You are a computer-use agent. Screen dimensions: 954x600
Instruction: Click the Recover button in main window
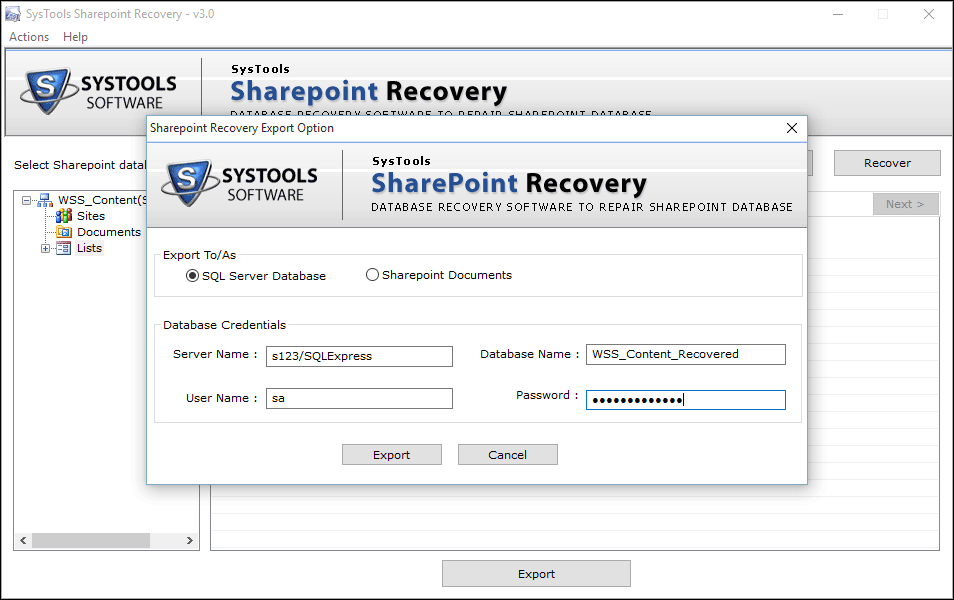click(x=887, y=163)
